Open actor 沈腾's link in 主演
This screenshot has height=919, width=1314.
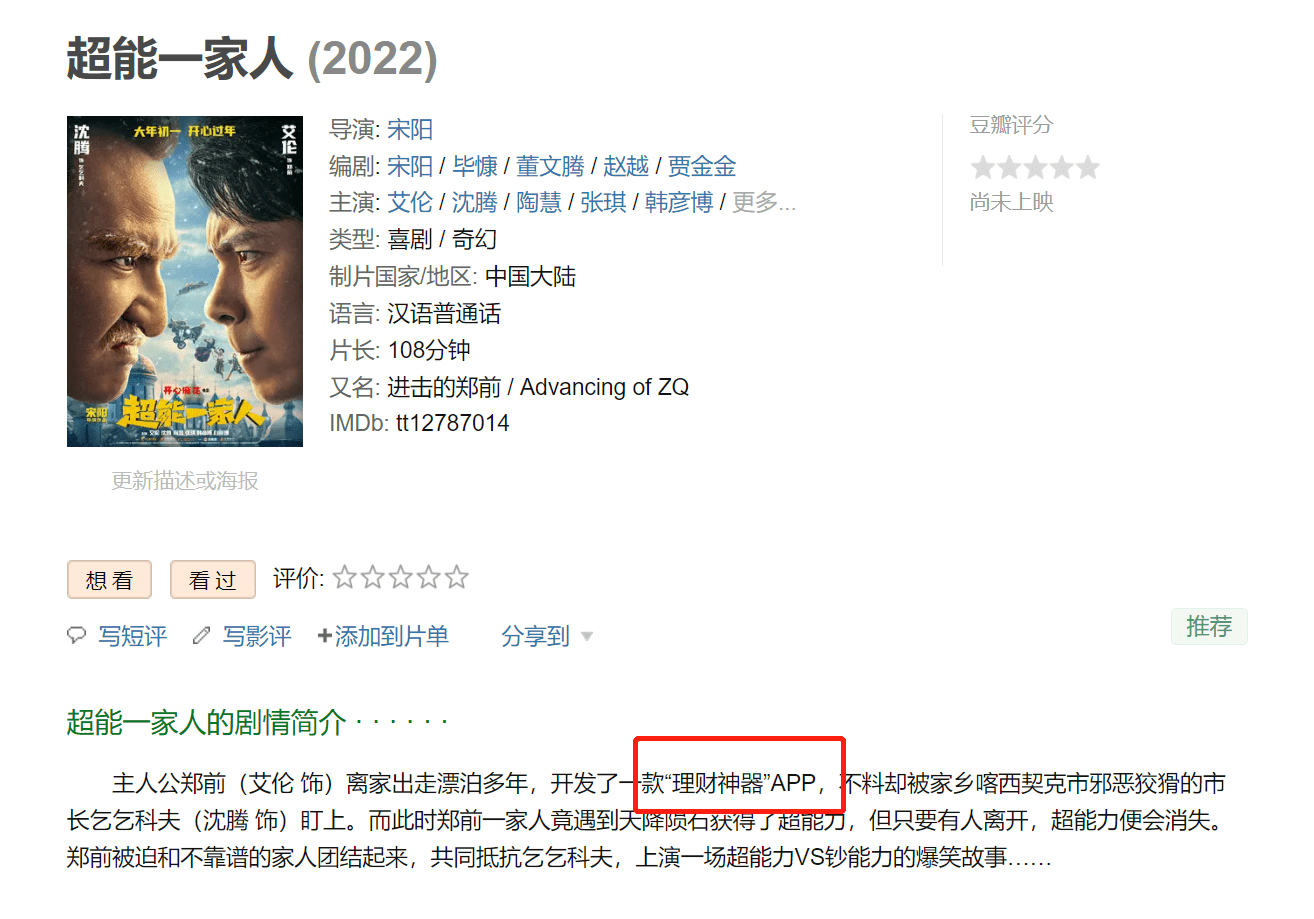click(474, 202)
